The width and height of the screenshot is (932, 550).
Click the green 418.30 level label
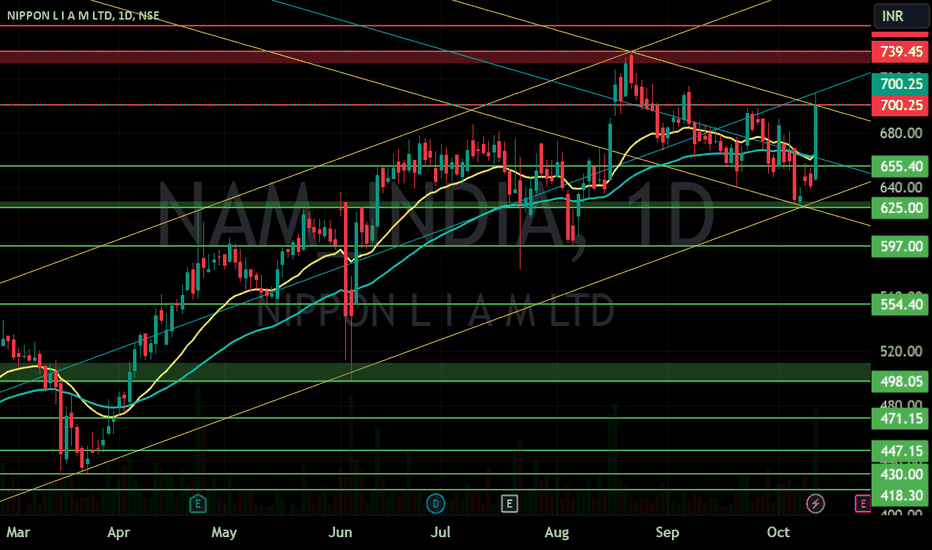(900, 495)
